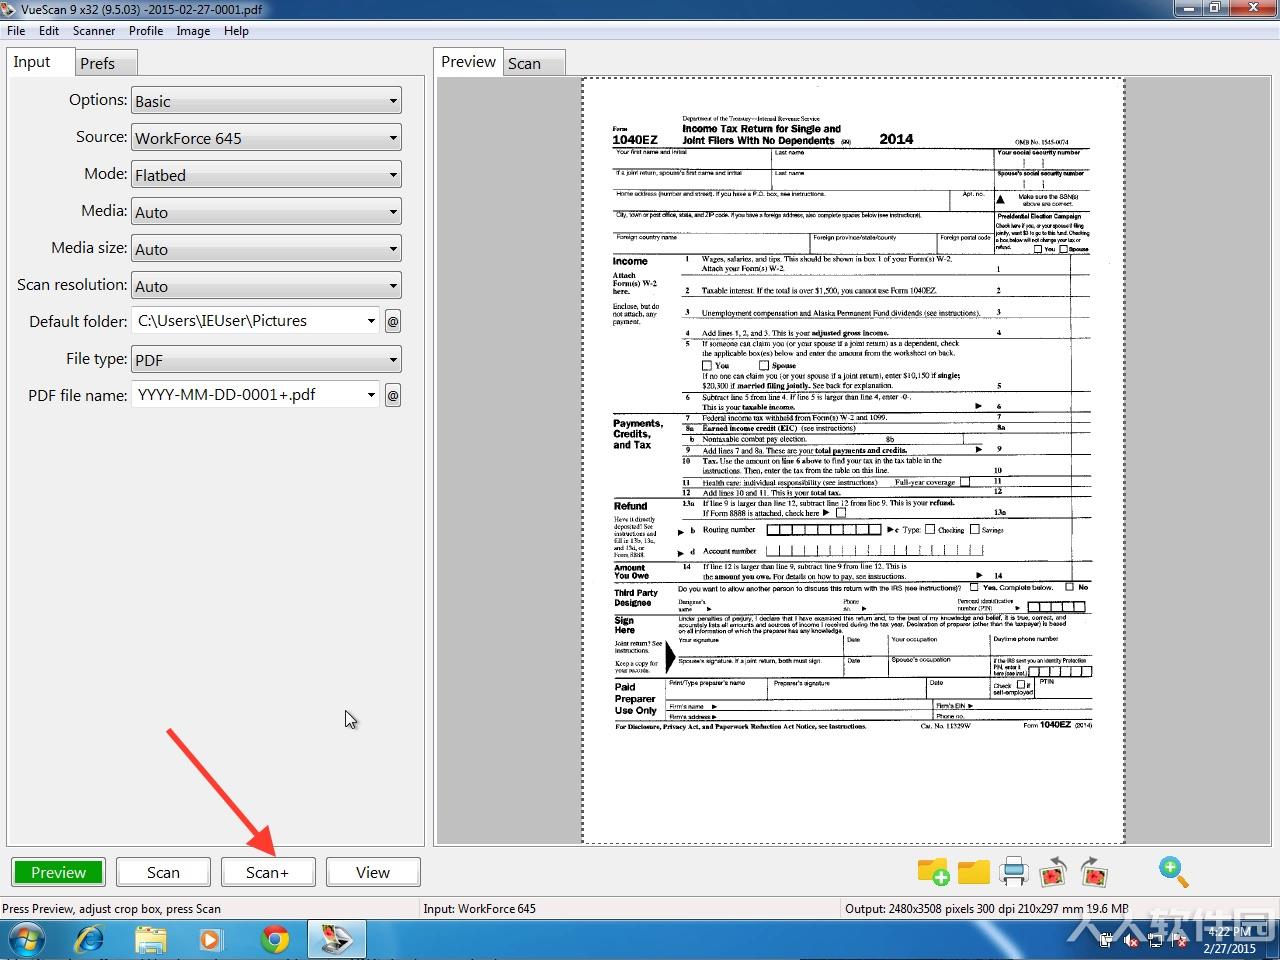Open the Edit menu
This screenshot has height=960, width=1280.
49,31
